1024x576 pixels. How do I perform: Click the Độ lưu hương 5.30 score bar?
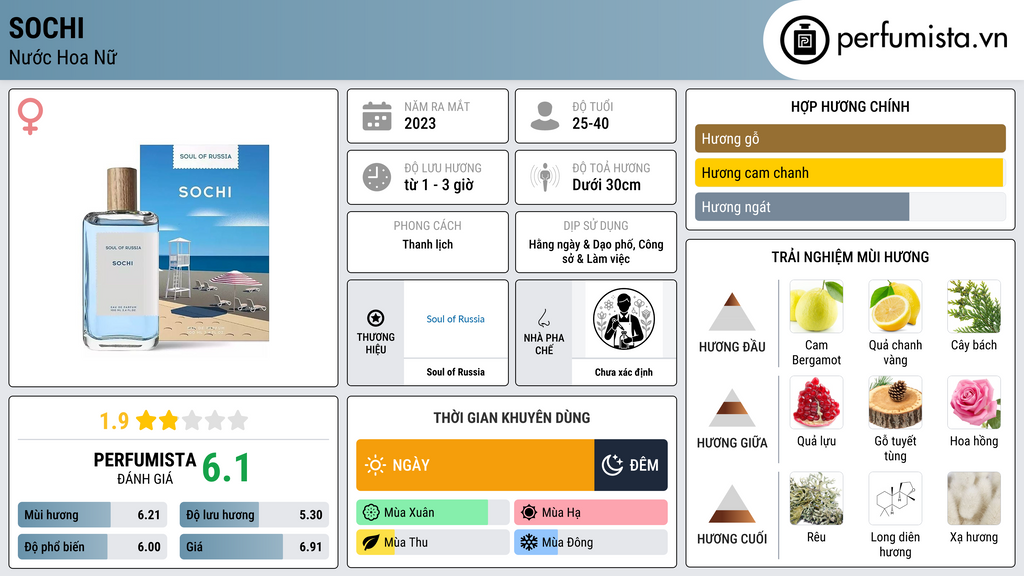[254, 515]
